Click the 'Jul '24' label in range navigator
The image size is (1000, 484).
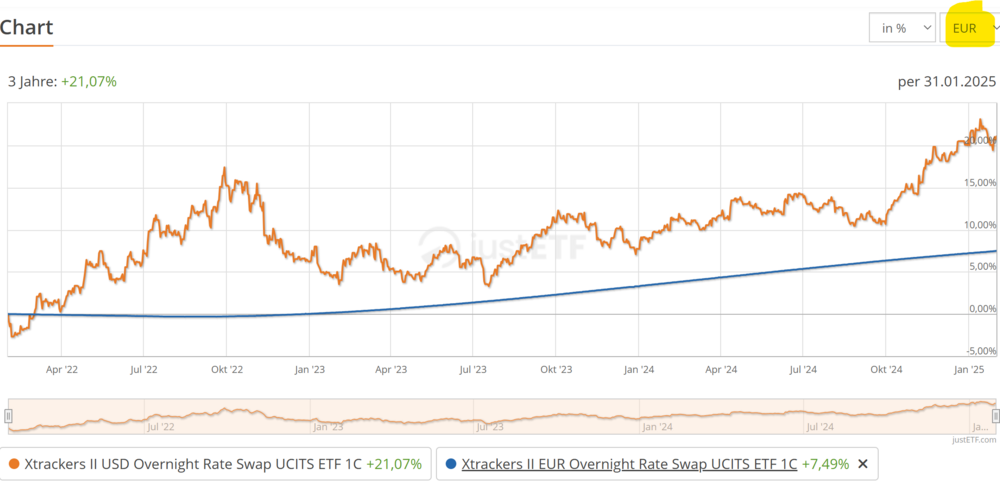(820, 426)
